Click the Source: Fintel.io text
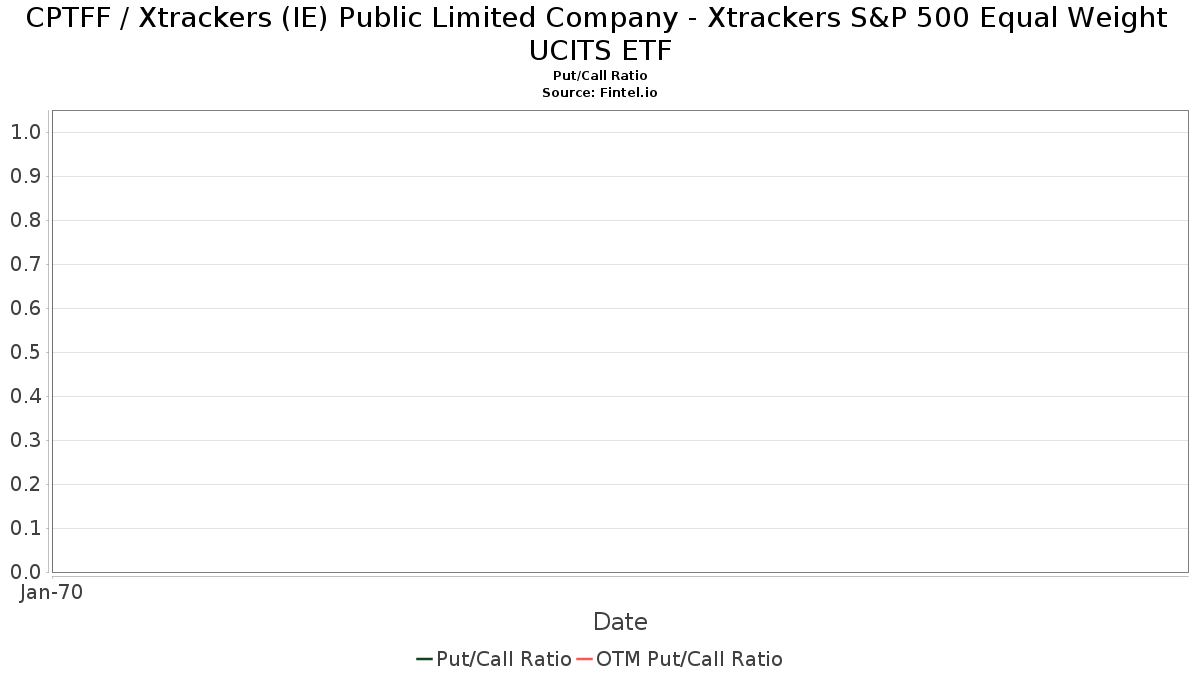 tap(600, 92)
